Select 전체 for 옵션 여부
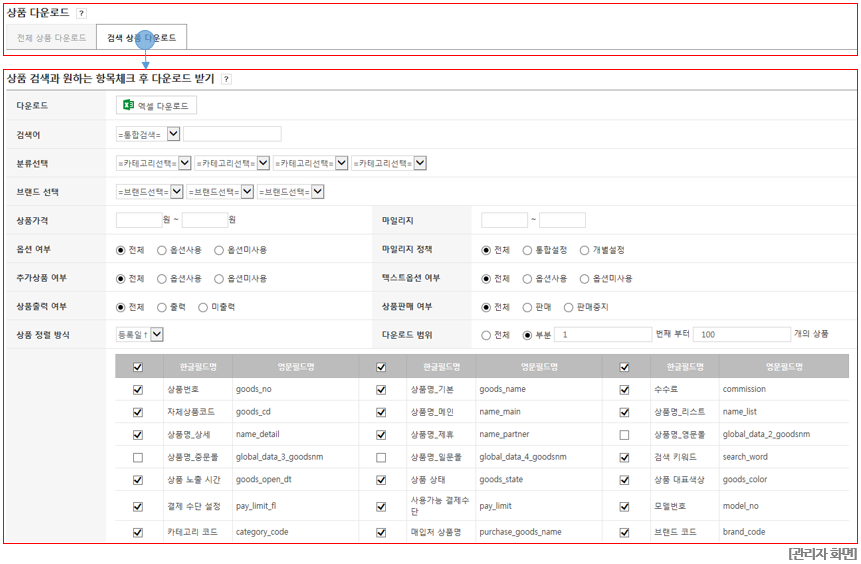The image size is (861, 564). click(120, 250)
